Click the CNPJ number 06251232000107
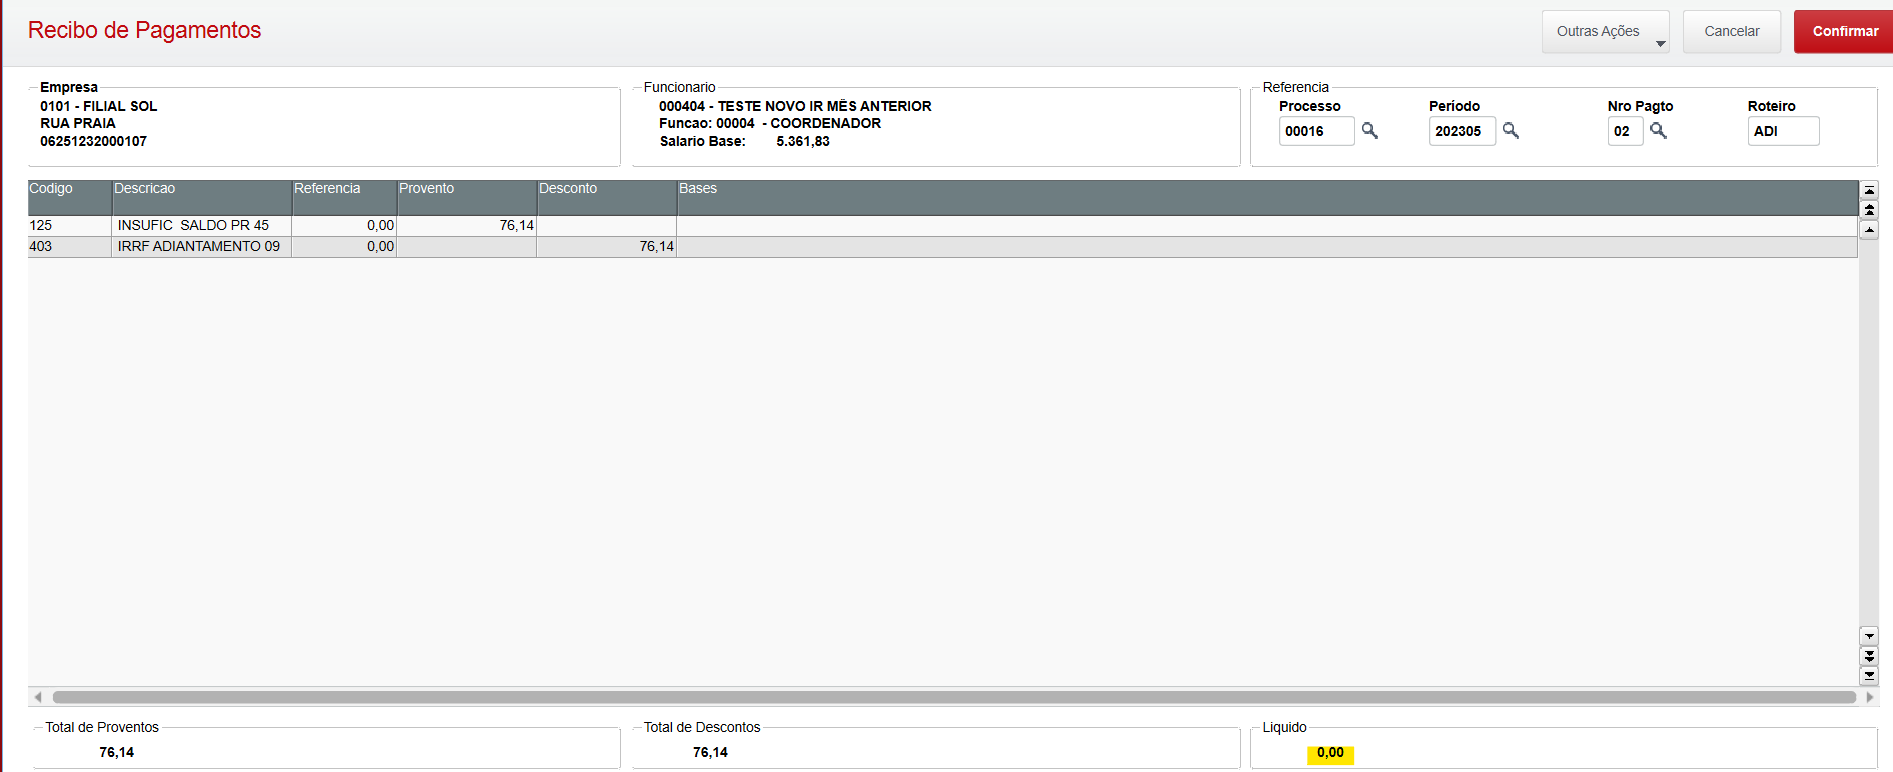The image size is (1893, 772). (x=93, y=141)
